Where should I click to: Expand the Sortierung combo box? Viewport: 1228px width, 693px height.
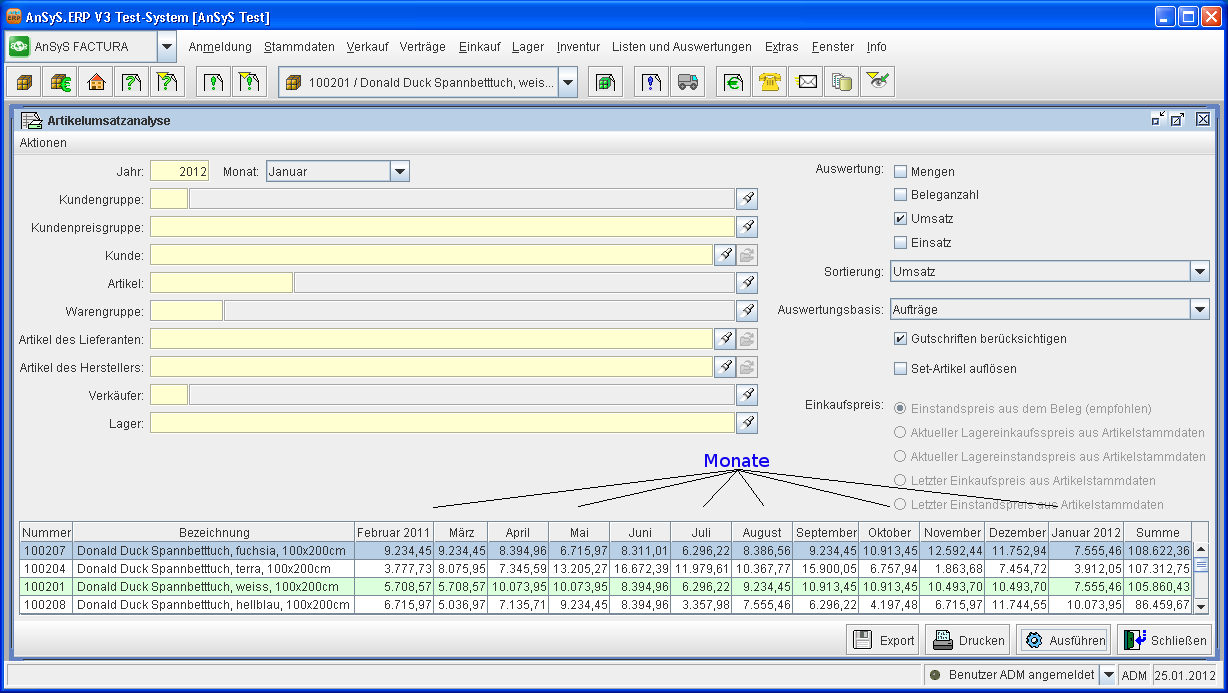(x=1200, y=271)
